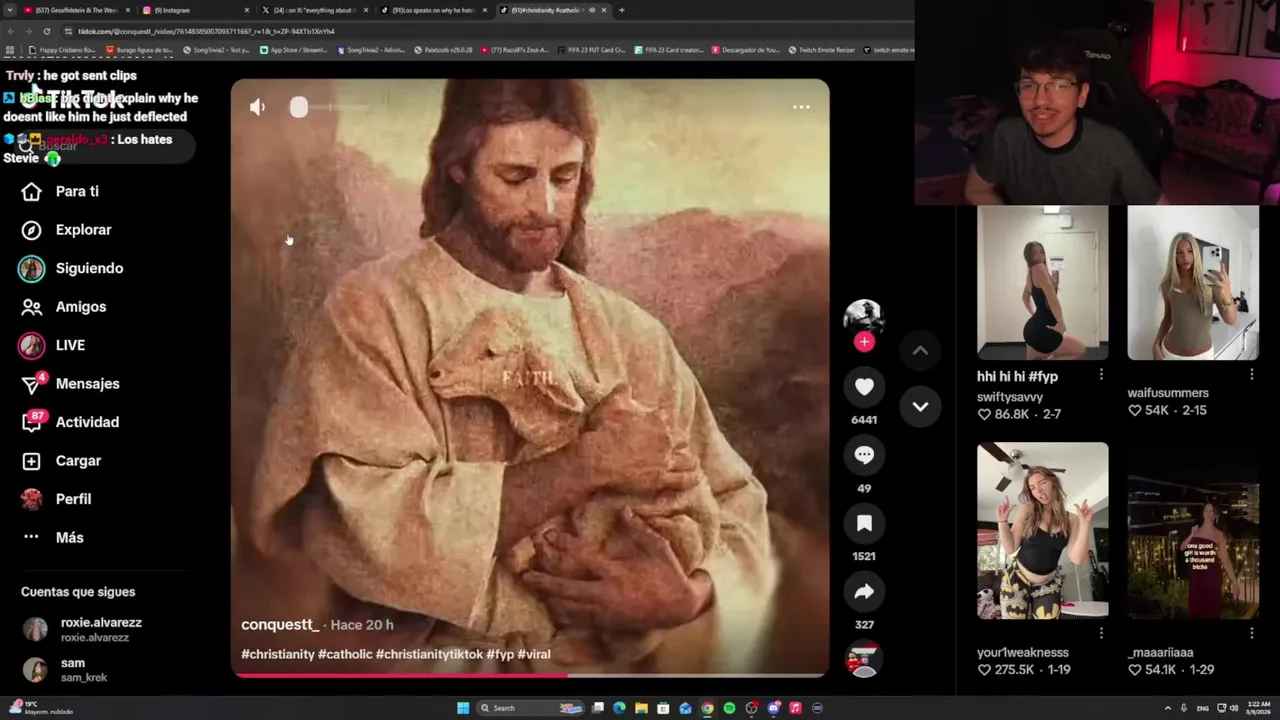Click the your1weaknesss username
This screenshot has width=1280, height=720.
coord(1023,652)
